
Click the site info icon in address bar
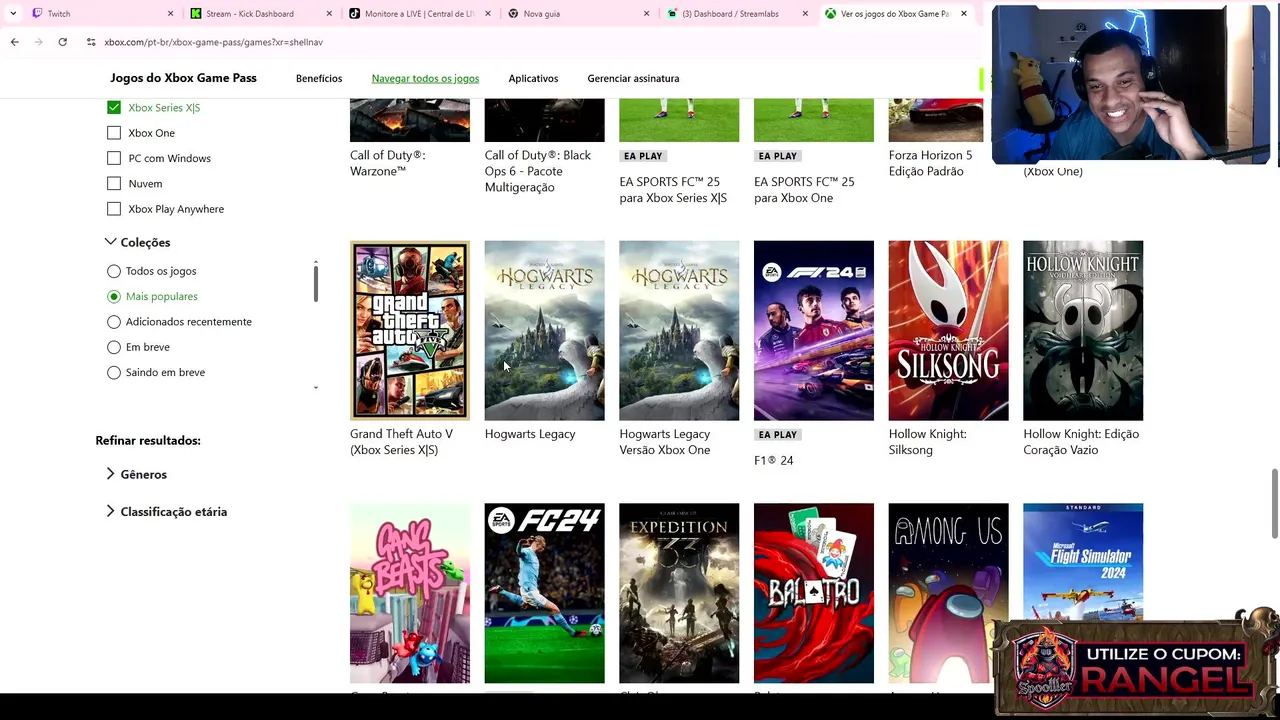click(x=91, y=42)
